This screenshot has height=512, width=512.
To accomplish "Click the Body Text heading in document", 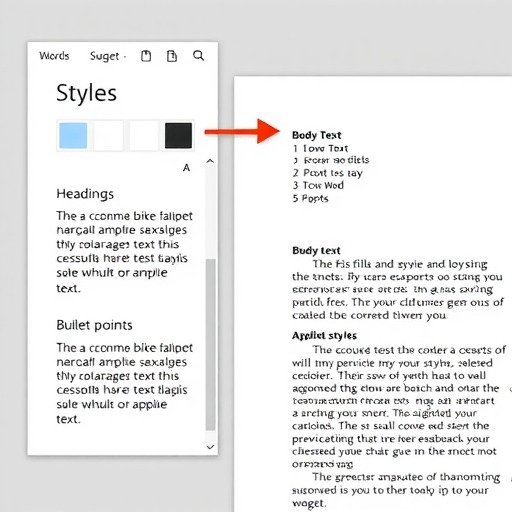I will [x=317, y=135].
